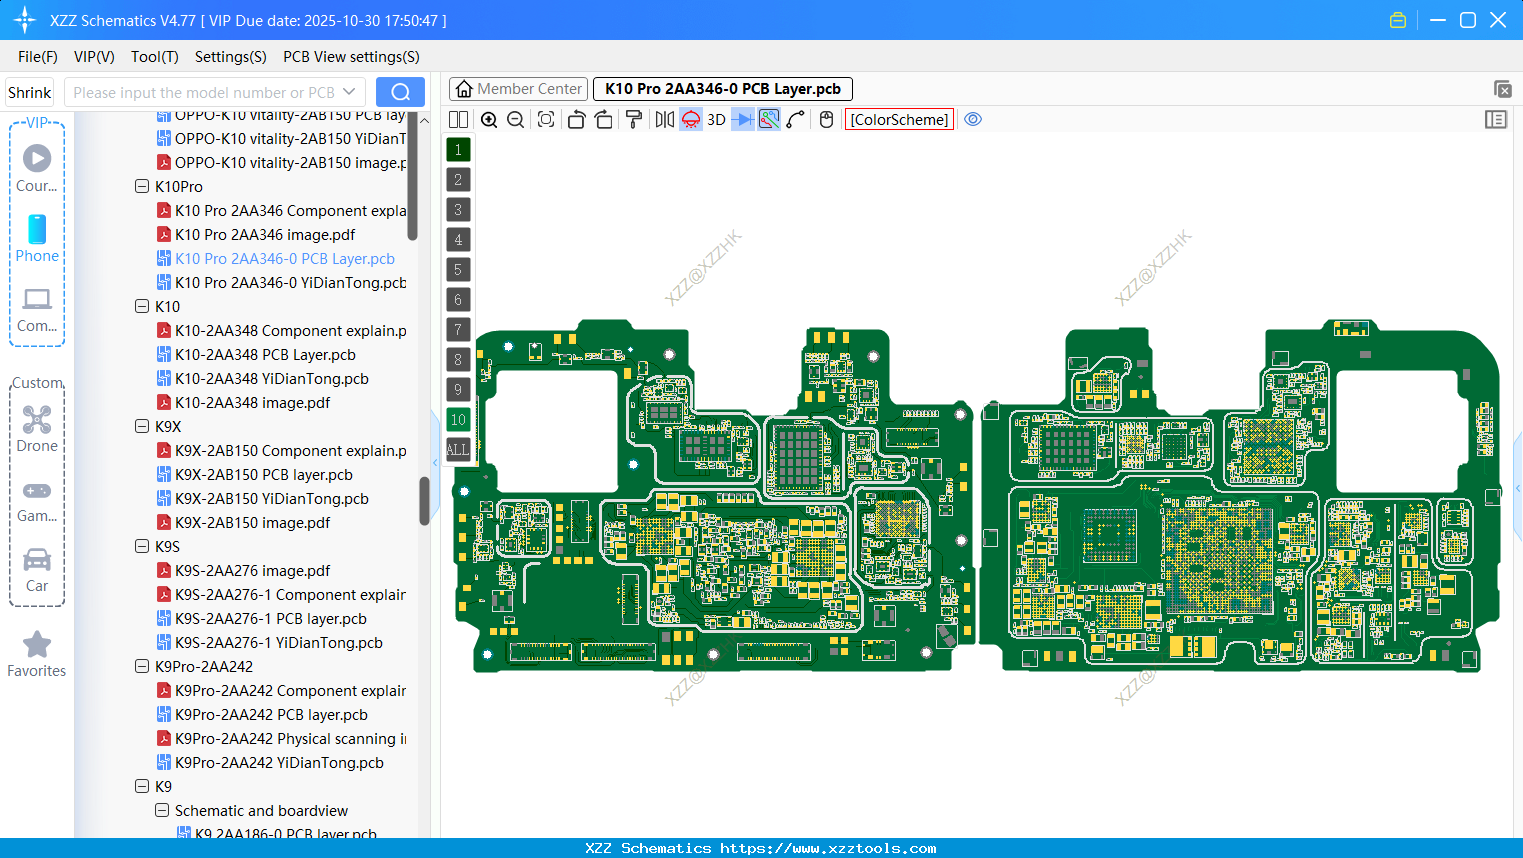This screenshot has width=1523, height=858.
Task: Open the Phone schematics section
Action: click(x=37, y=238)
